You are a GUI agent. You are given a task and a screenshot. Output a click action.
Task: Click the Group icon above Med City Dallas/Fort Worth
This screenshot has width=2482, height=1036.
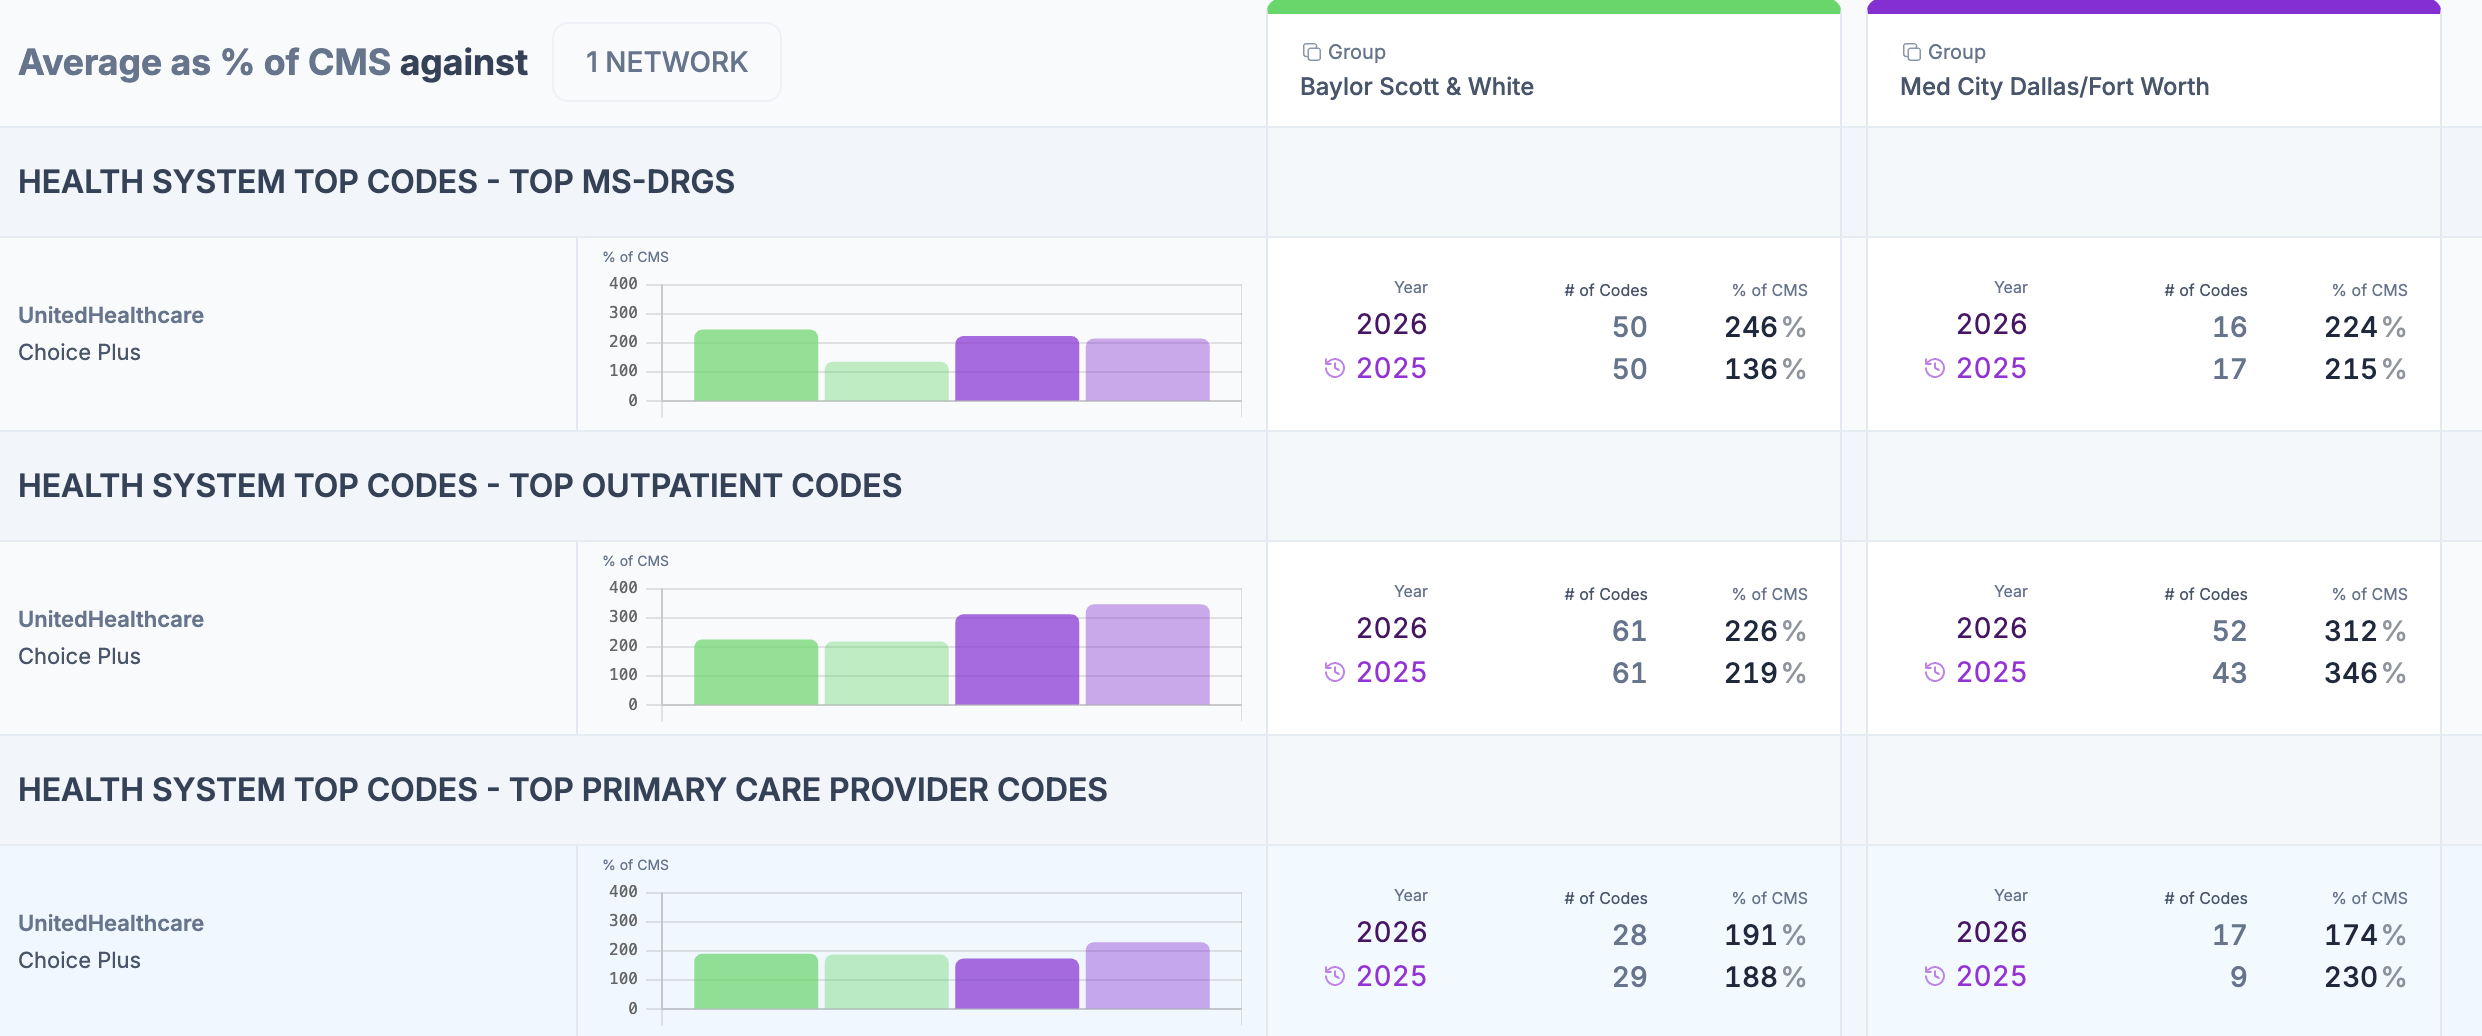[x=1911, y=52]
